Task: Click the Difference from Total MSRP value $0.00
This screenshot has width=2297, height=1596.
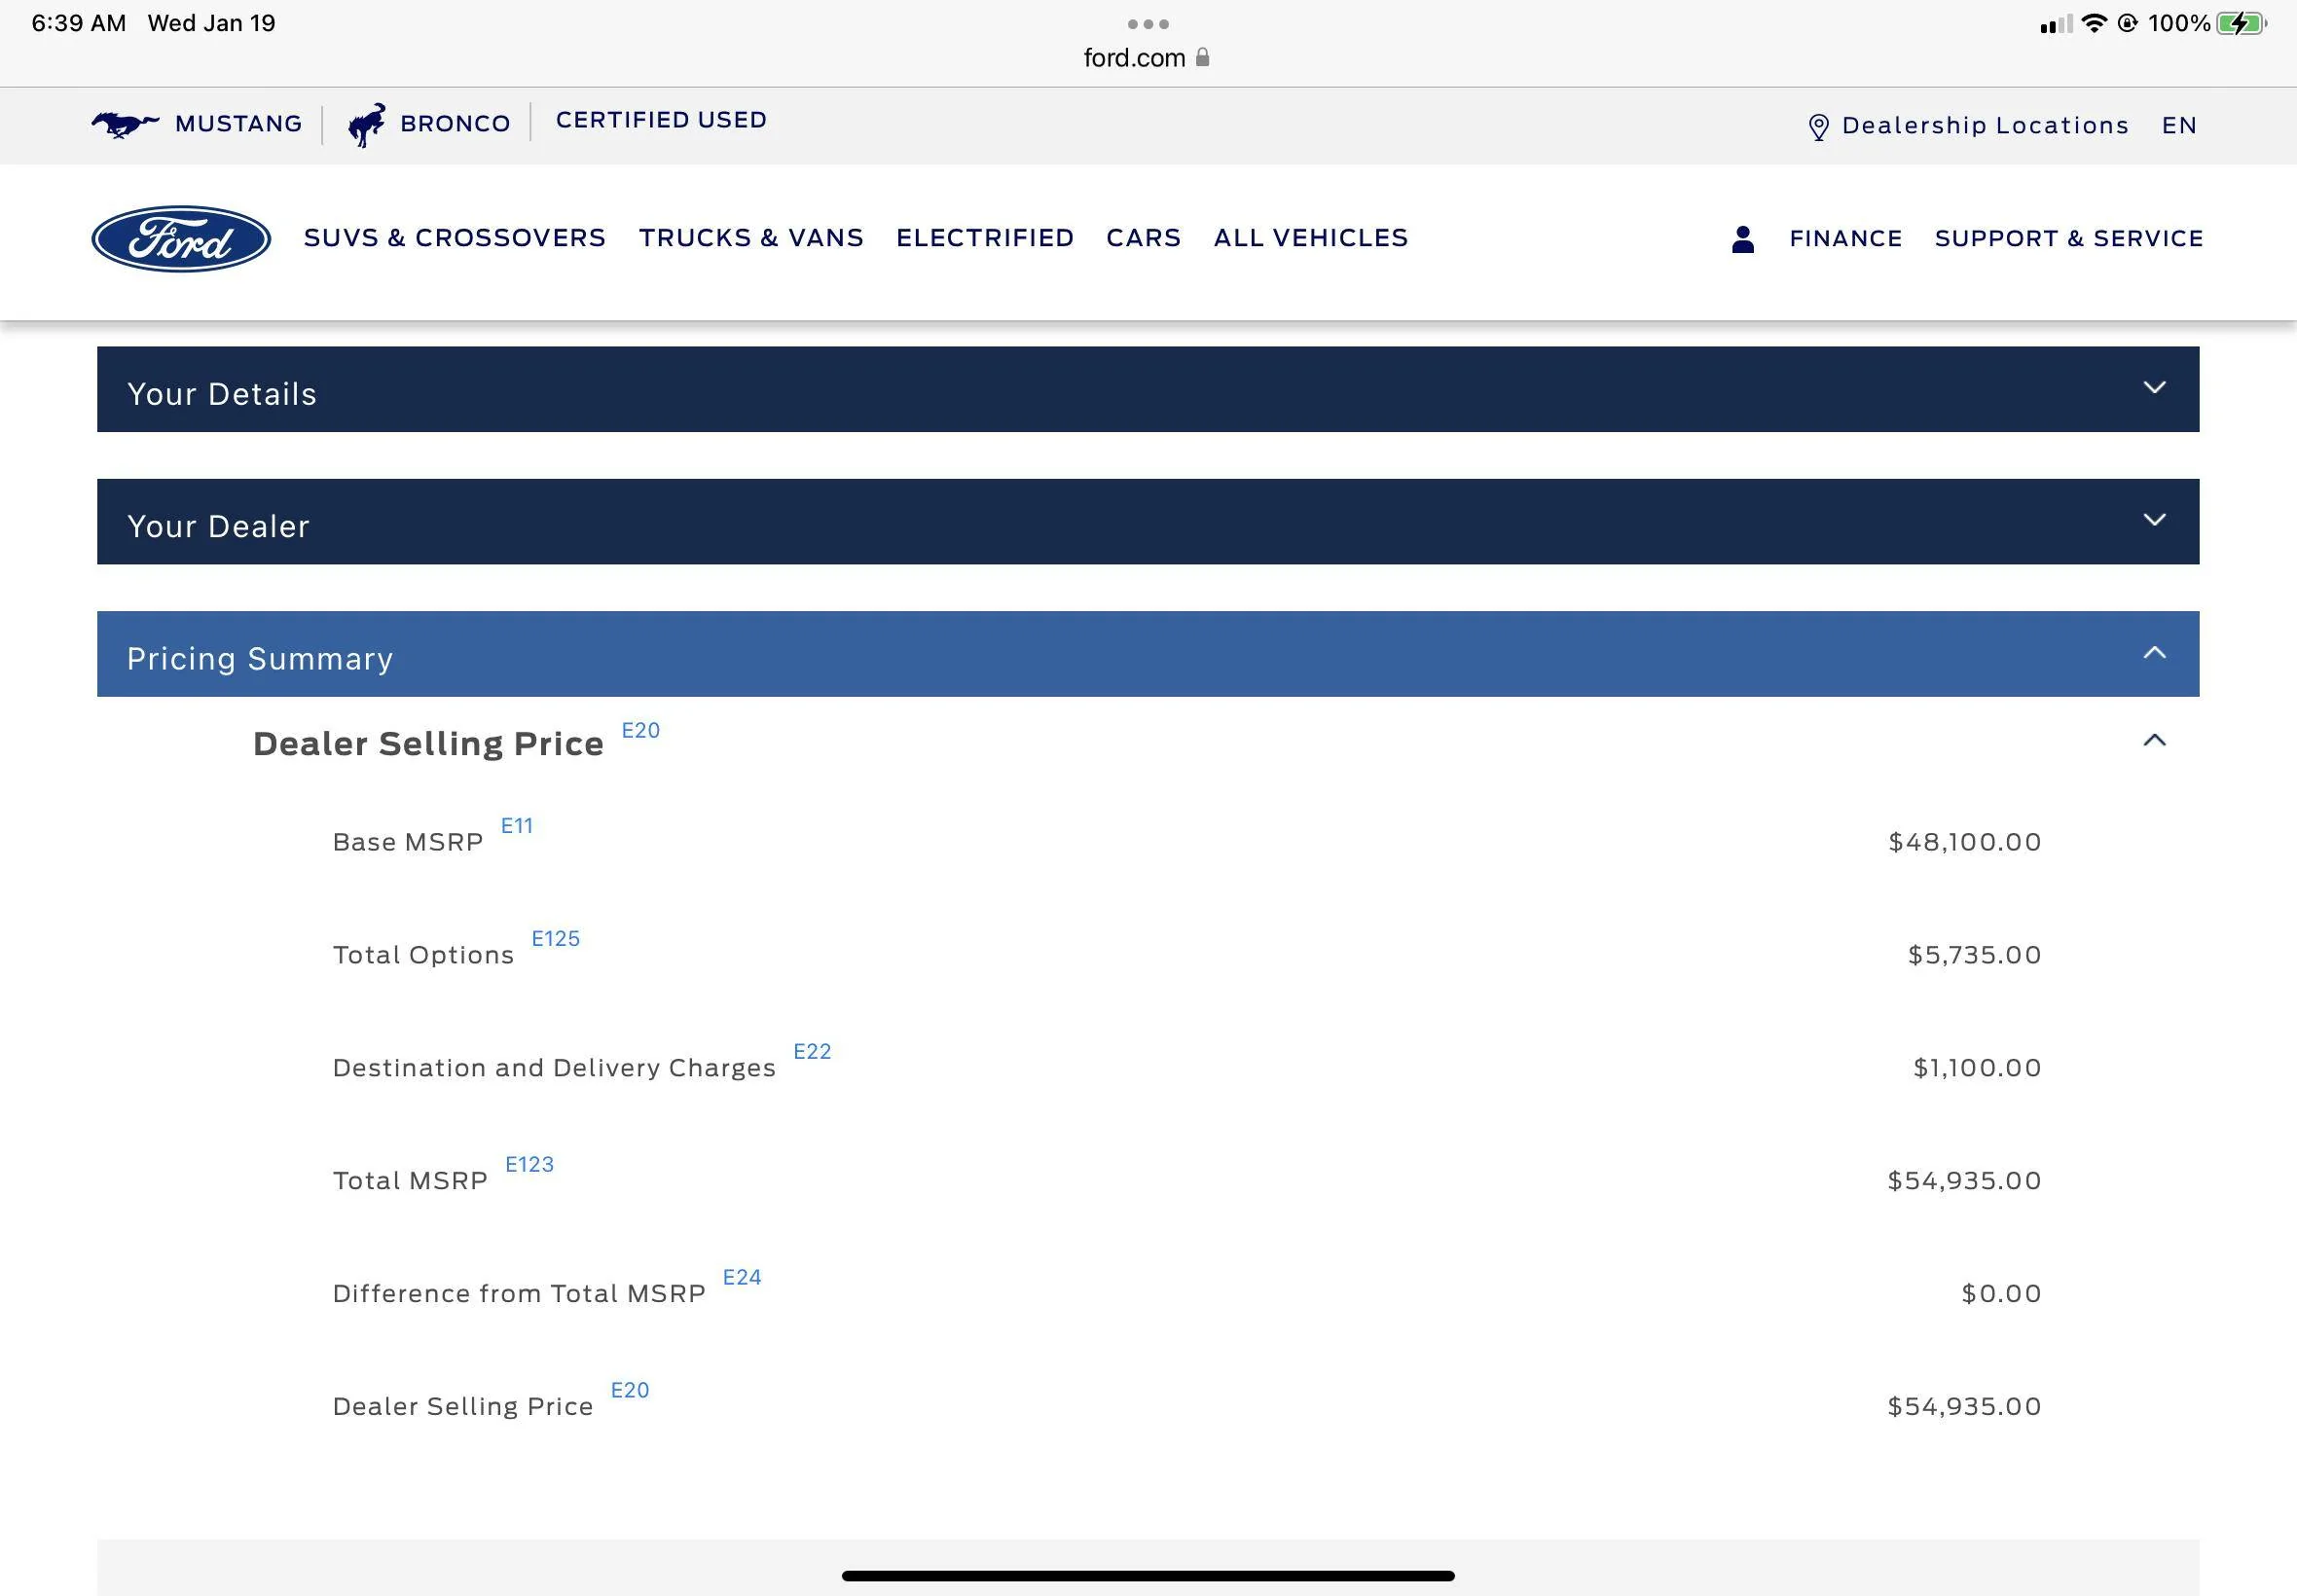Action: (x=2001, y=1294)
